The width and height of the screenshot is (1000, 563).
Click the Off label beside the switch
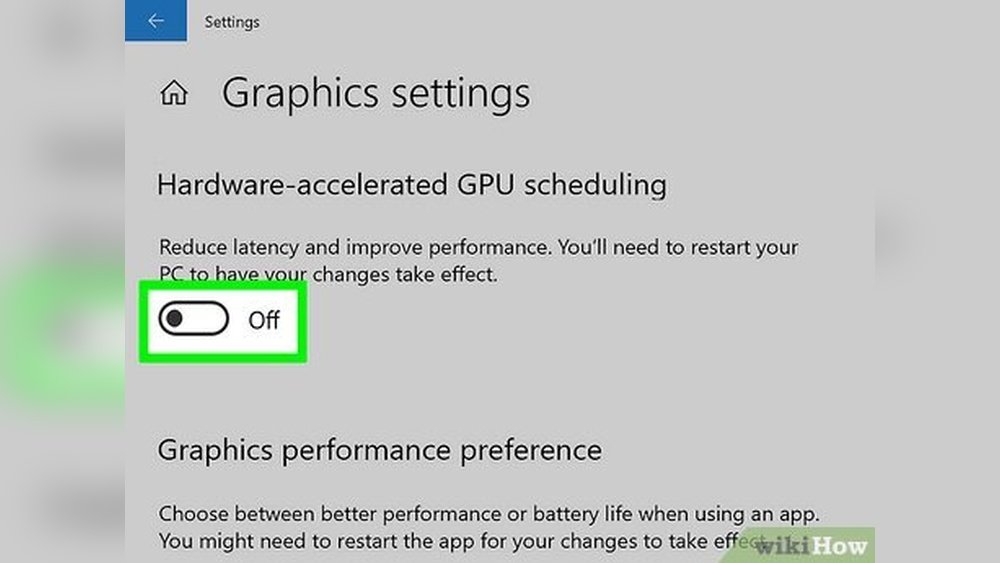264,321
